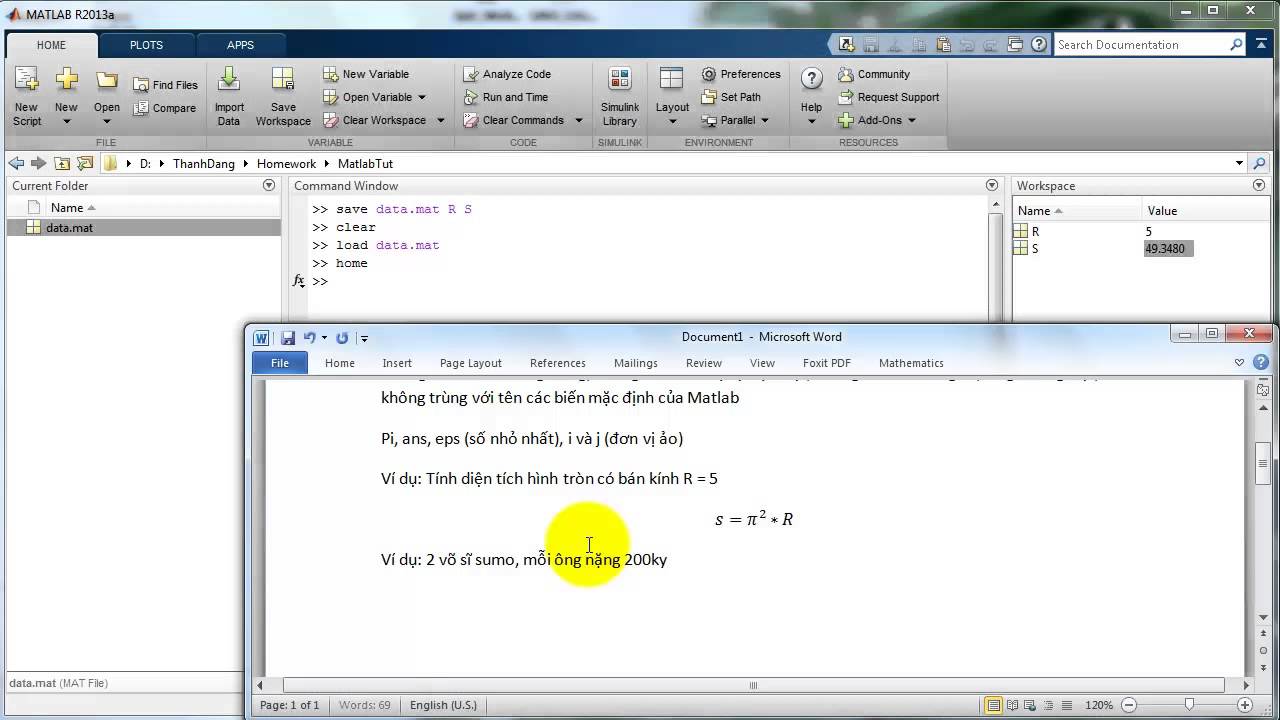The image size is (1280, 720).
Task: Go forward in MATLAB folder history
Action: [x=39, y=163]
